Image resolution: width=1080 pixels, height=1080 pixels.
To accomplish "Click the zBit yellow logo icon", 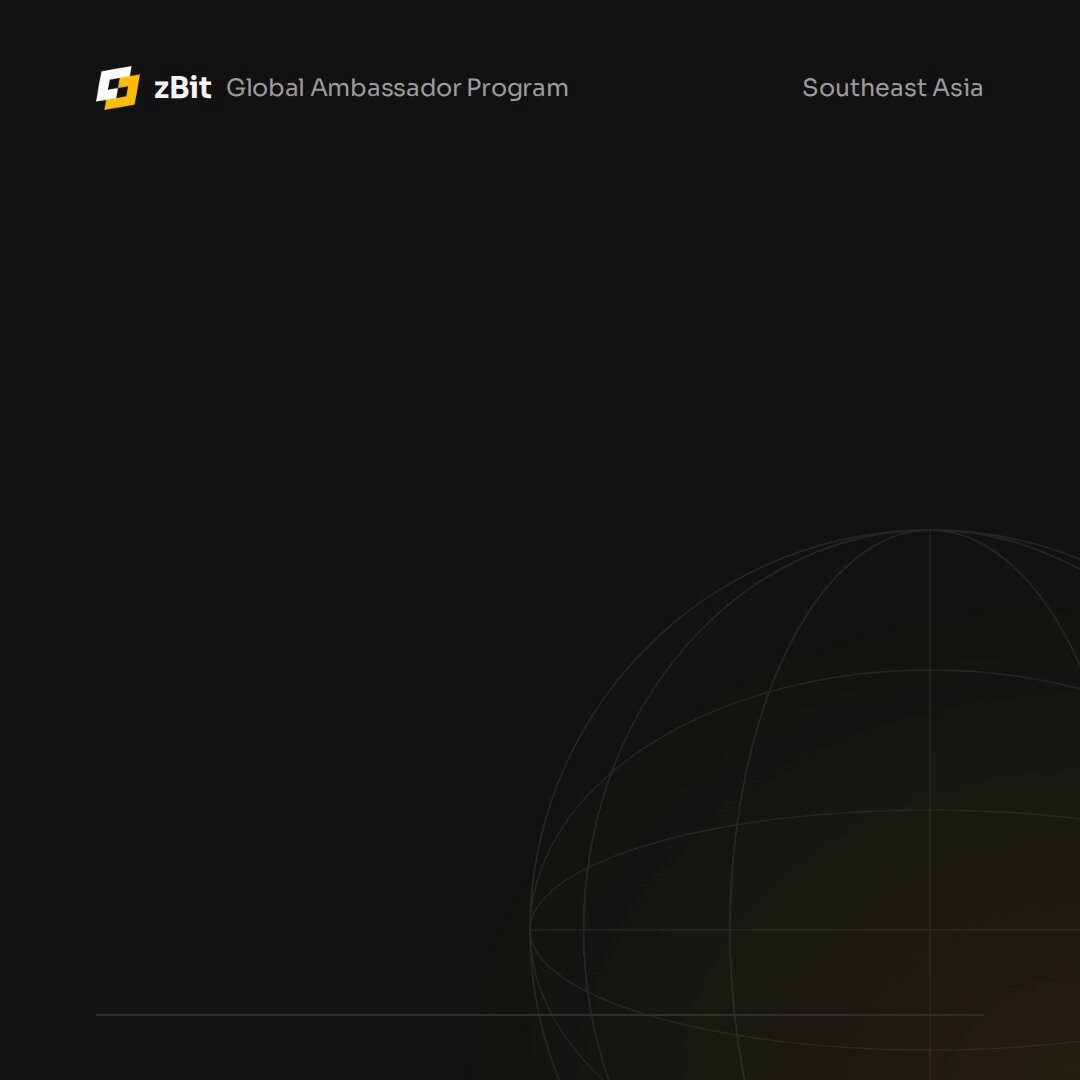I will pos(118,88).
